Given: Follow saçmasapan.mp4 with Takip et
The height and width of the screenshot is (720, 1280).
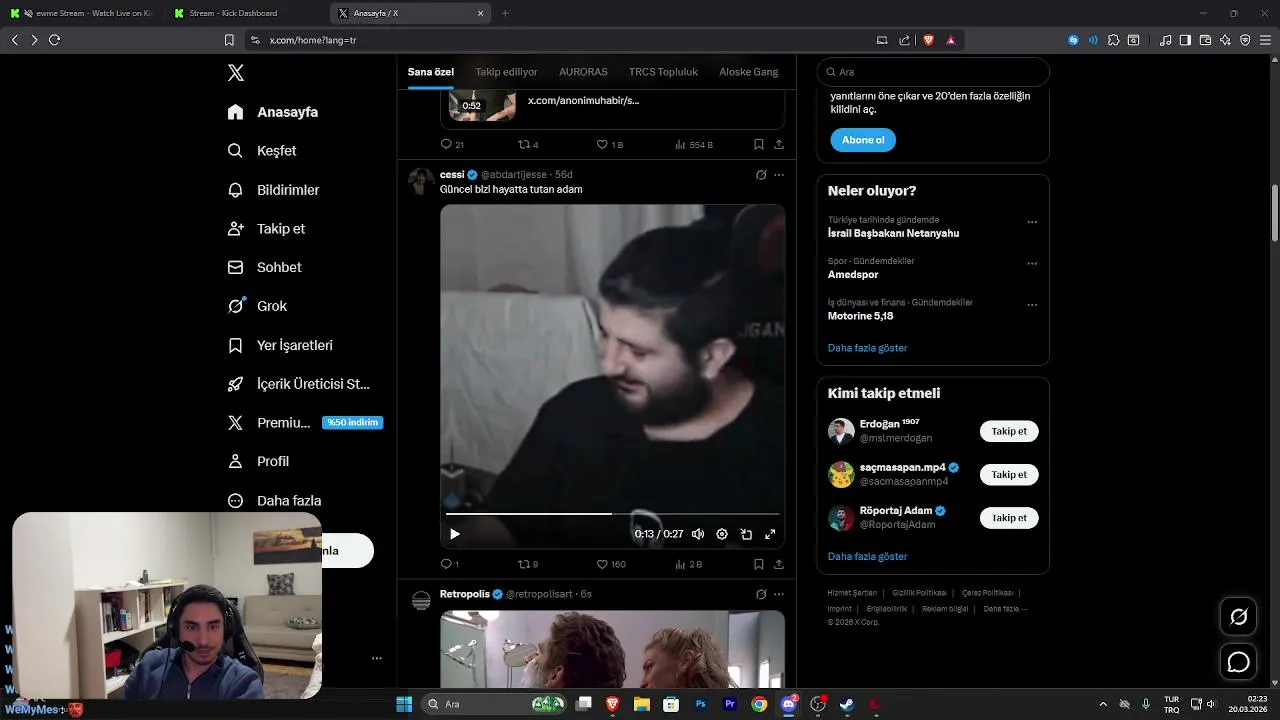Looking at the screenshot, I should [x=1009, y=475].
